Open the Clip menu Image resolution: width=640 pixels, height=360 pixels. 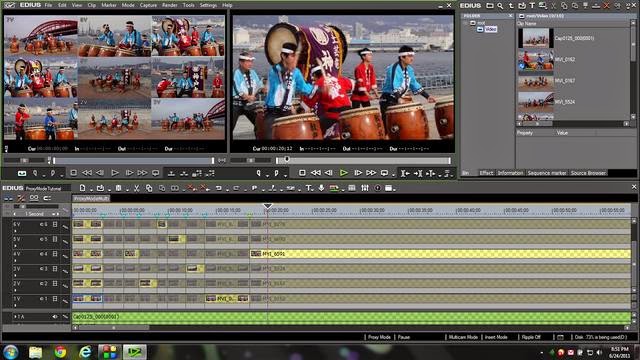coord(92,5)
